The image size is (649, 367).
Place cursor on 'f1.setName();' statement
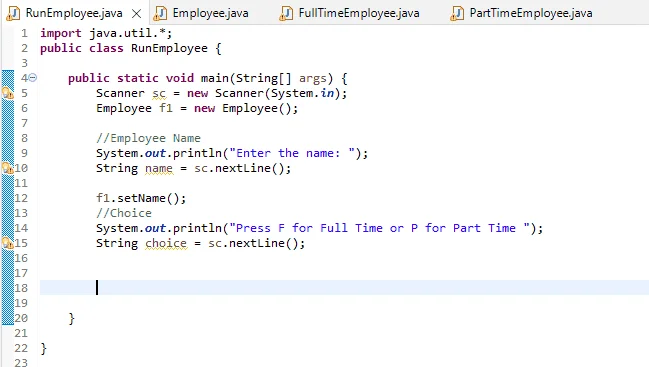click(141, 198)
